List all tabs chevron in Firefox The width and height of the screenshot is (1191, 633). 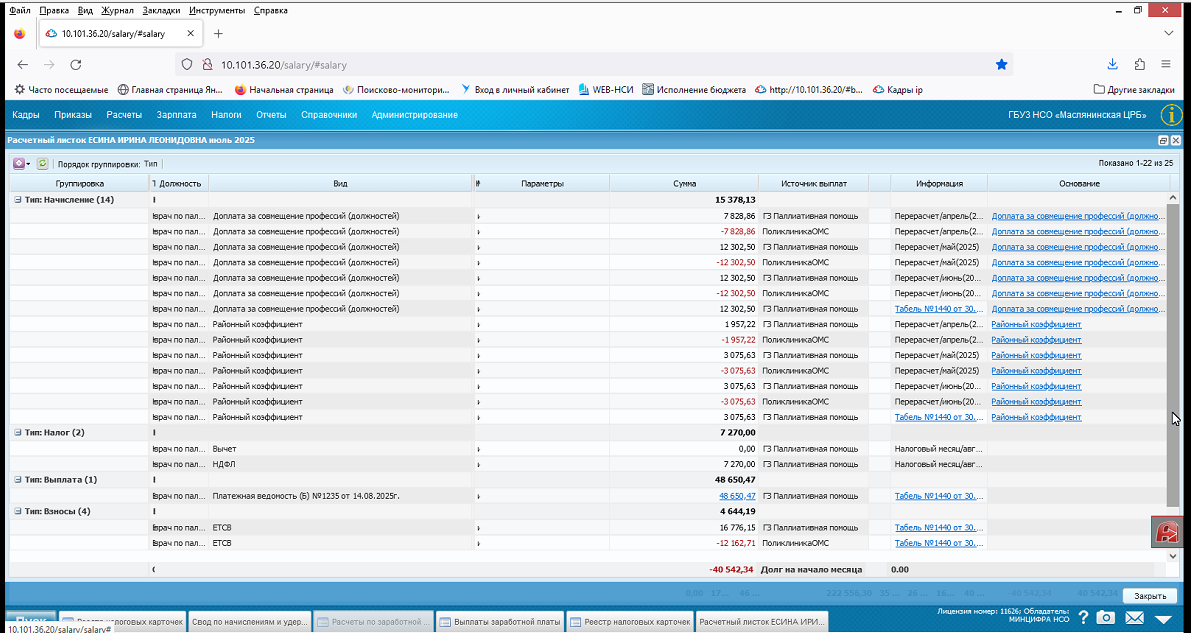pyautogui.click(x=1168, y=33)
